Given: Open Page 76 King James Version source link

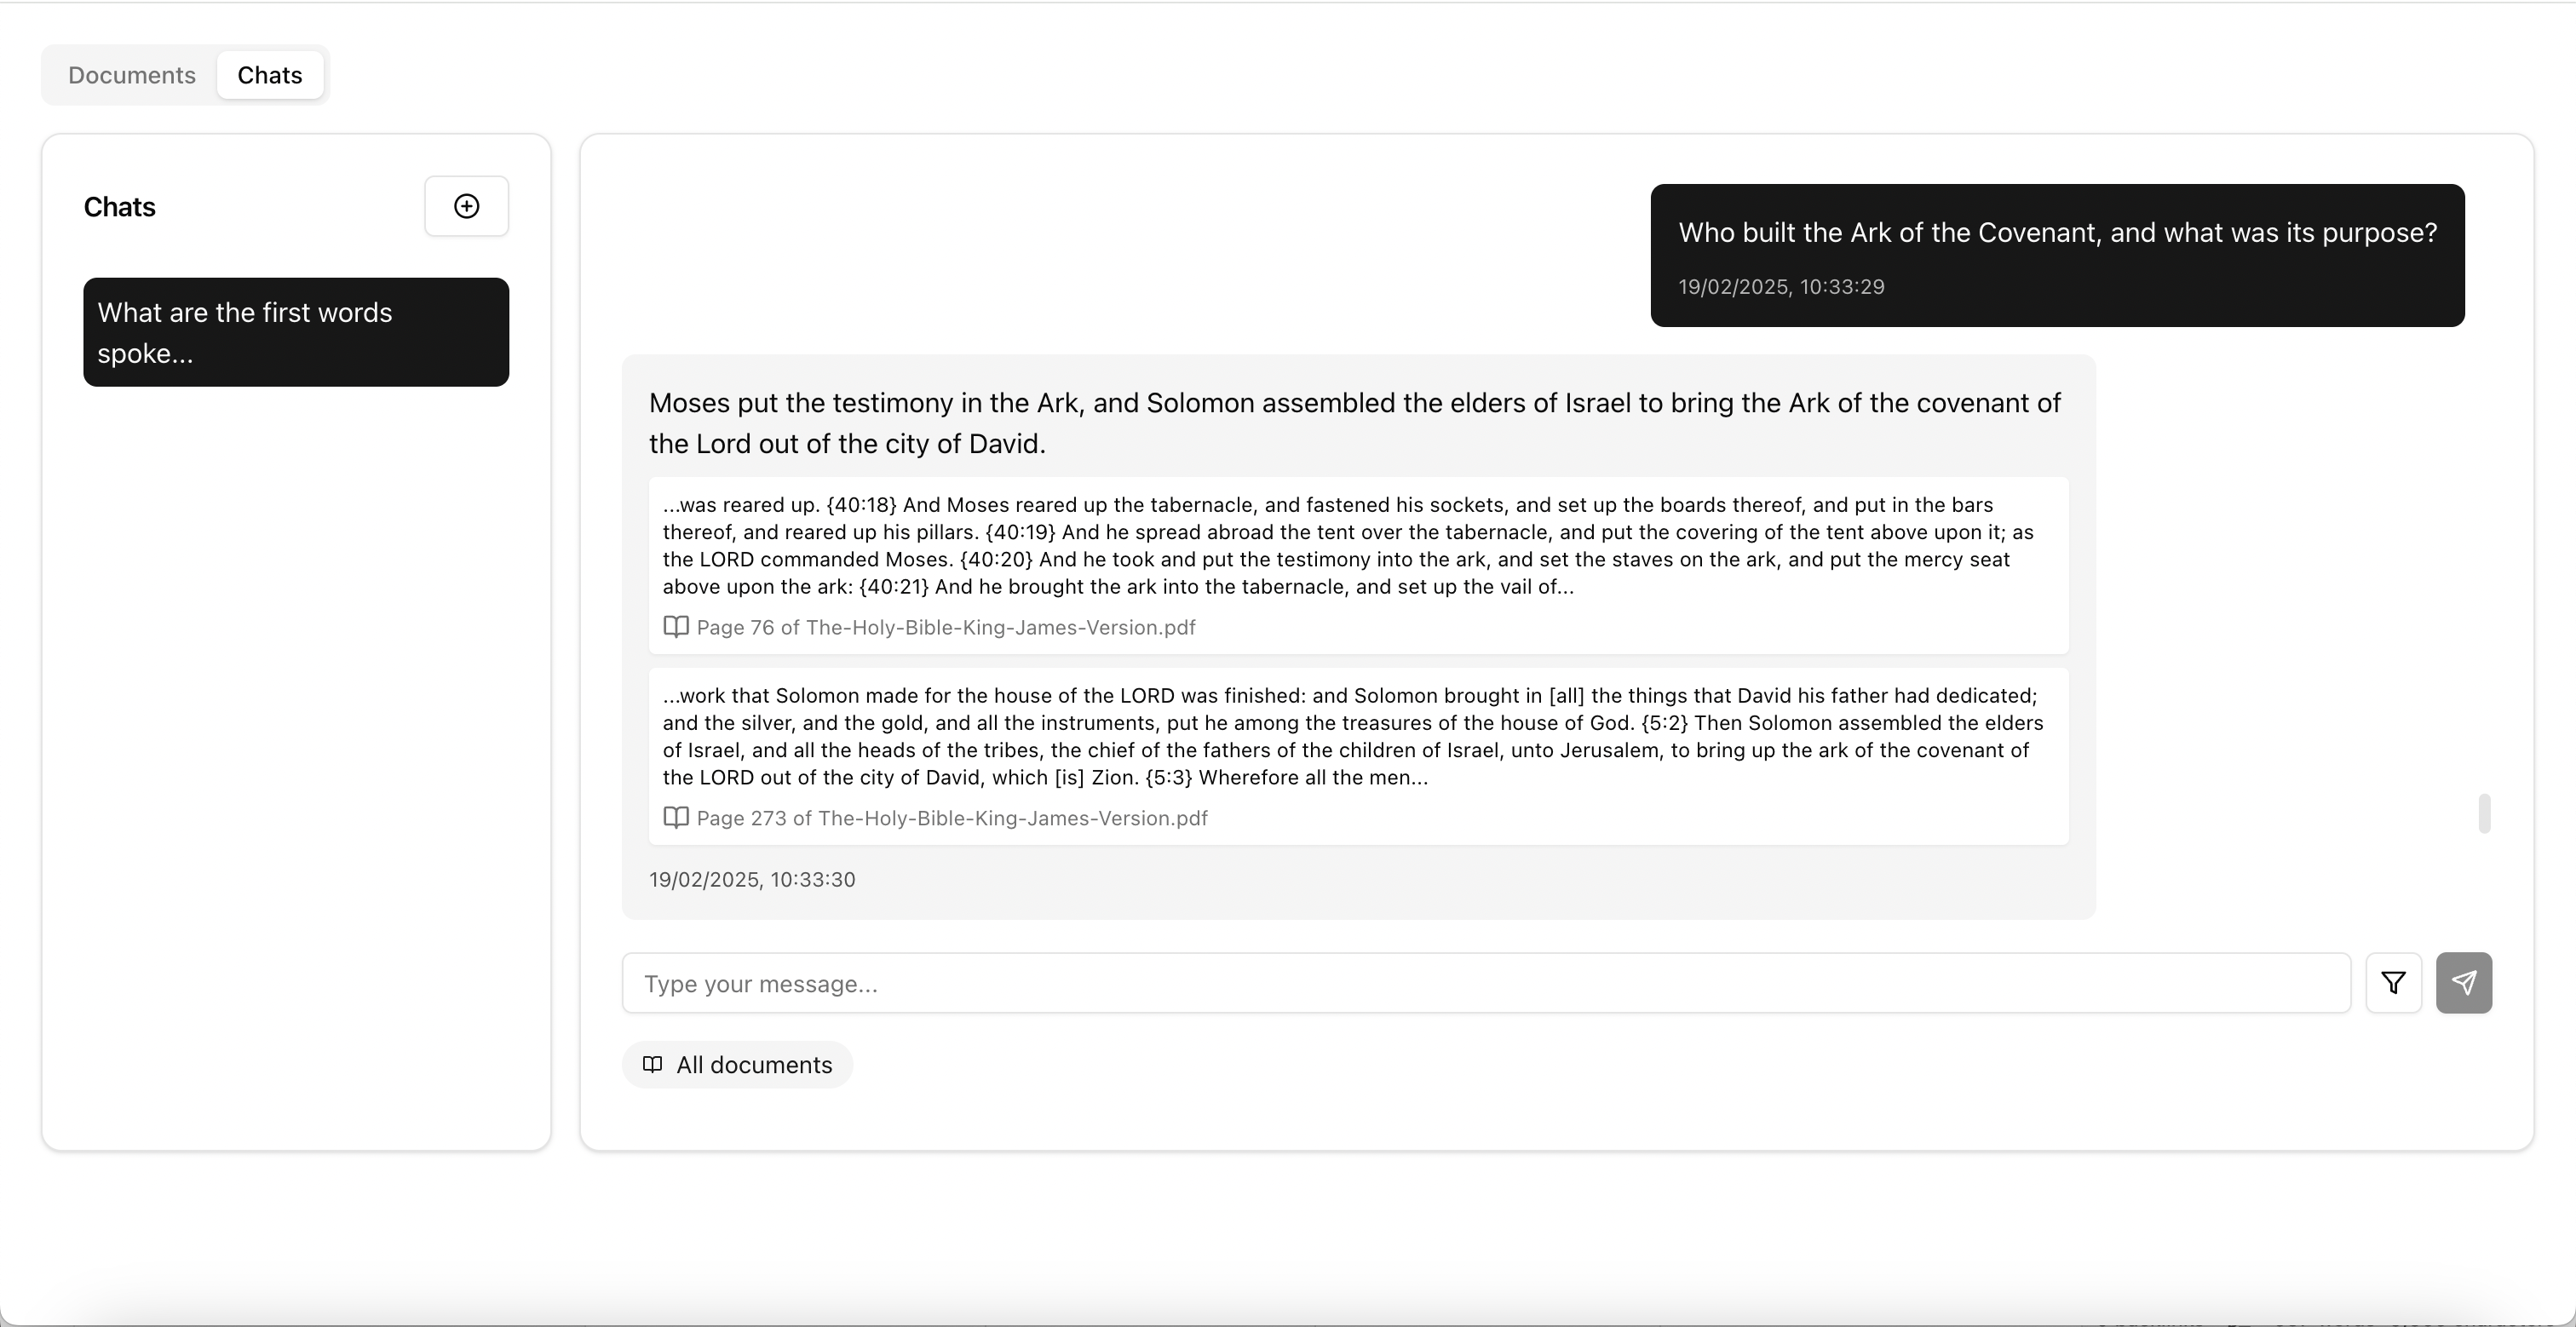Looking at the screenshot, I should (945, 627).
